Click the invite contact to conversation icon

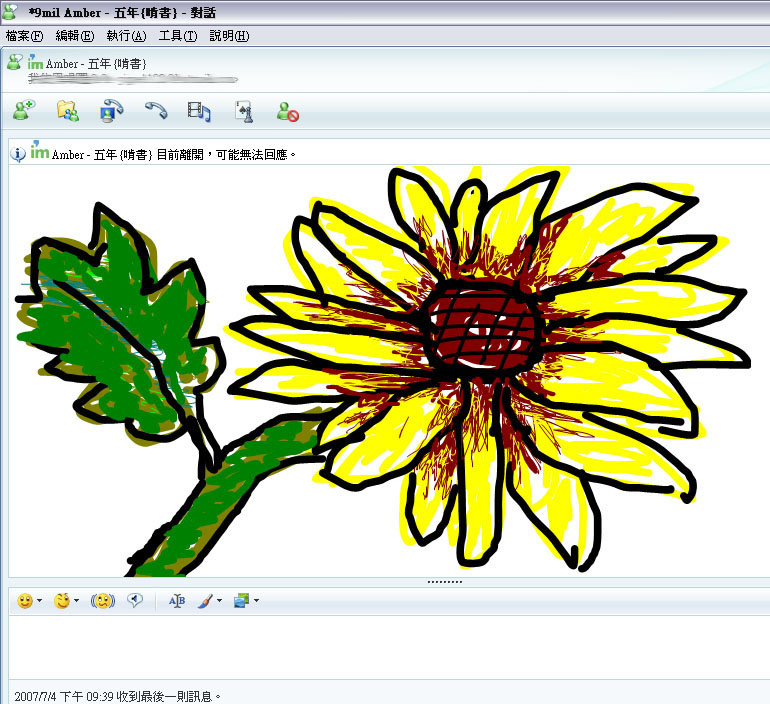click(x=24, y=110)
